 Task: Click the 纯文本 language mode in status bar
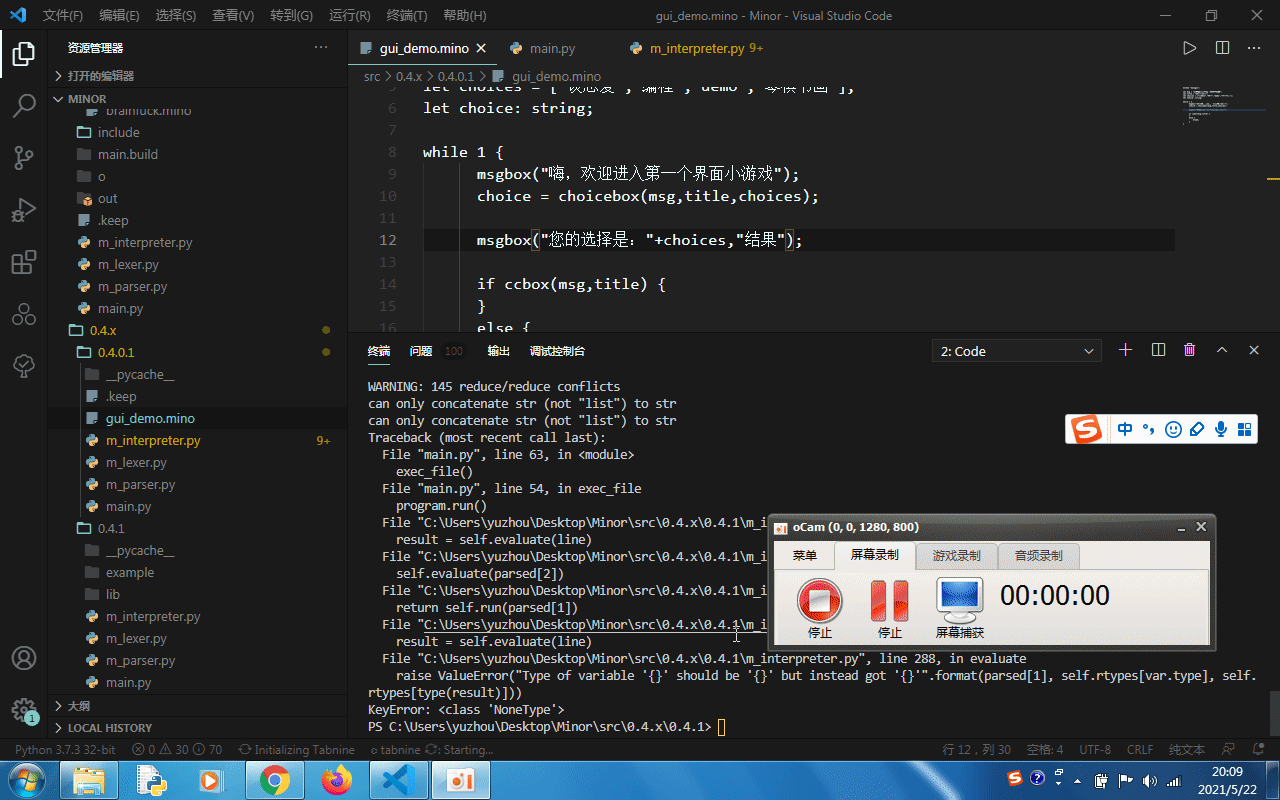(x=1187, y=750)
